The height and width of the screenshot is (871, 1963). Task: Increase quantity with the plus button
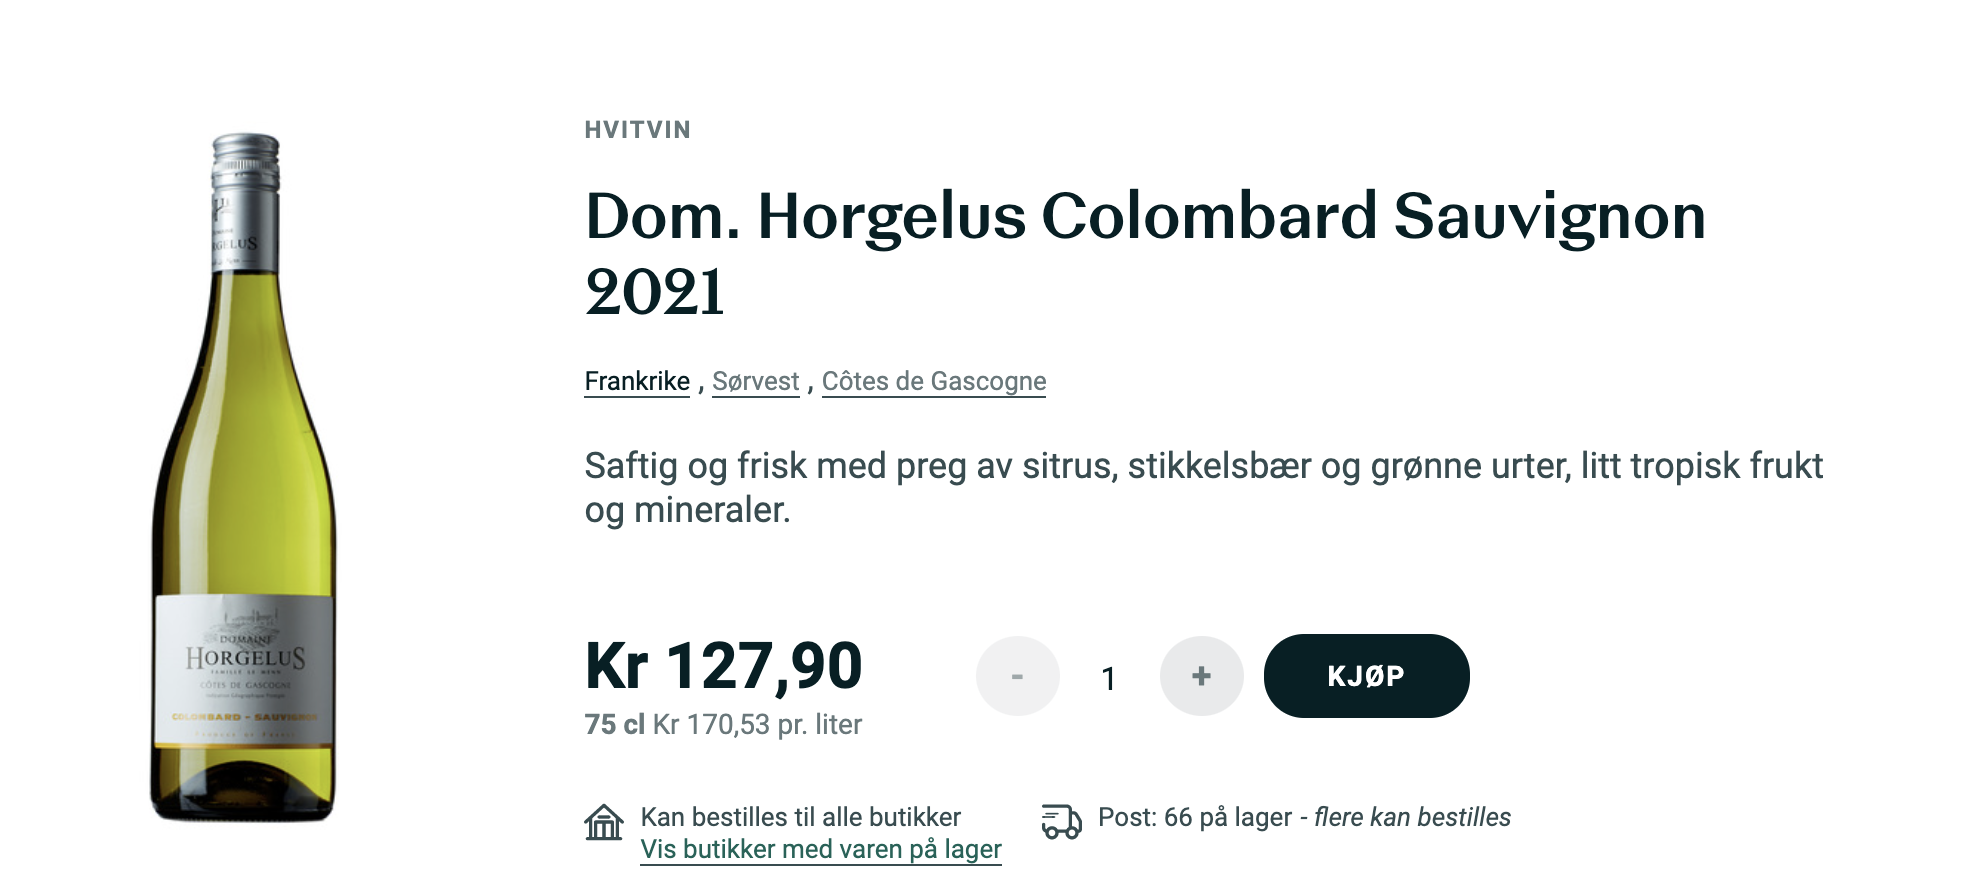pyautogui.click(x=1201, y=676)
